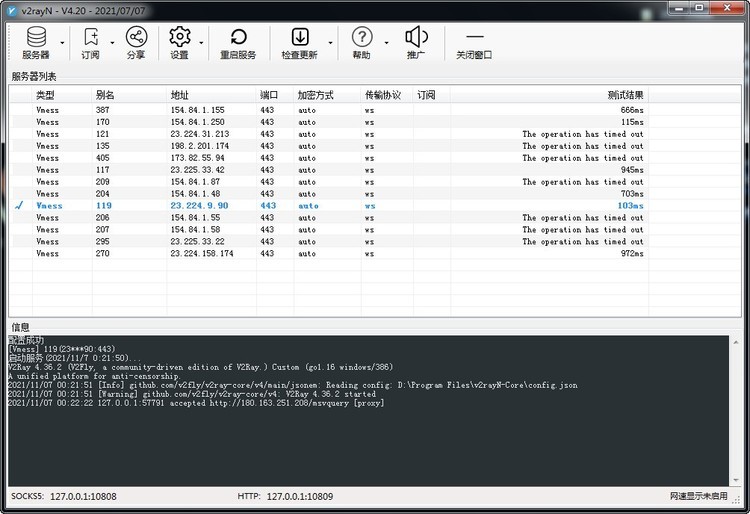Click timed out result for alias 121

(583, 134)
